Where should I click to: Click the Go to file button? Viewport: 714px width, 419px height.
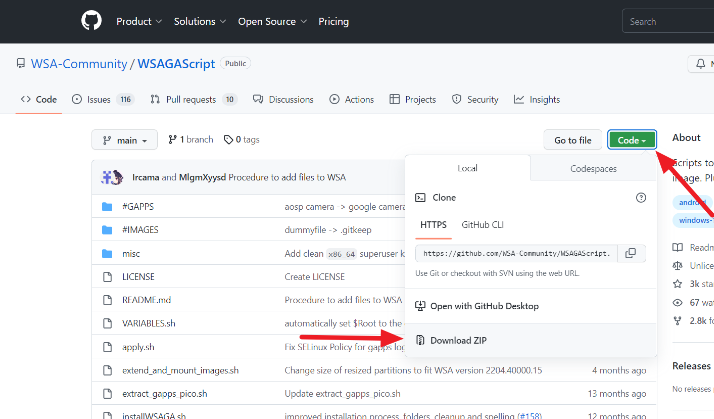point(572,140)
